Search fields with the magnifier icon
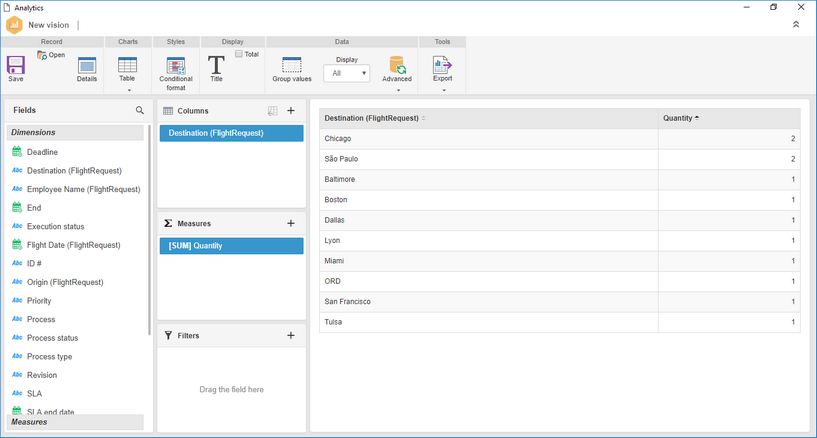The image size is (817, 438). 140,110
